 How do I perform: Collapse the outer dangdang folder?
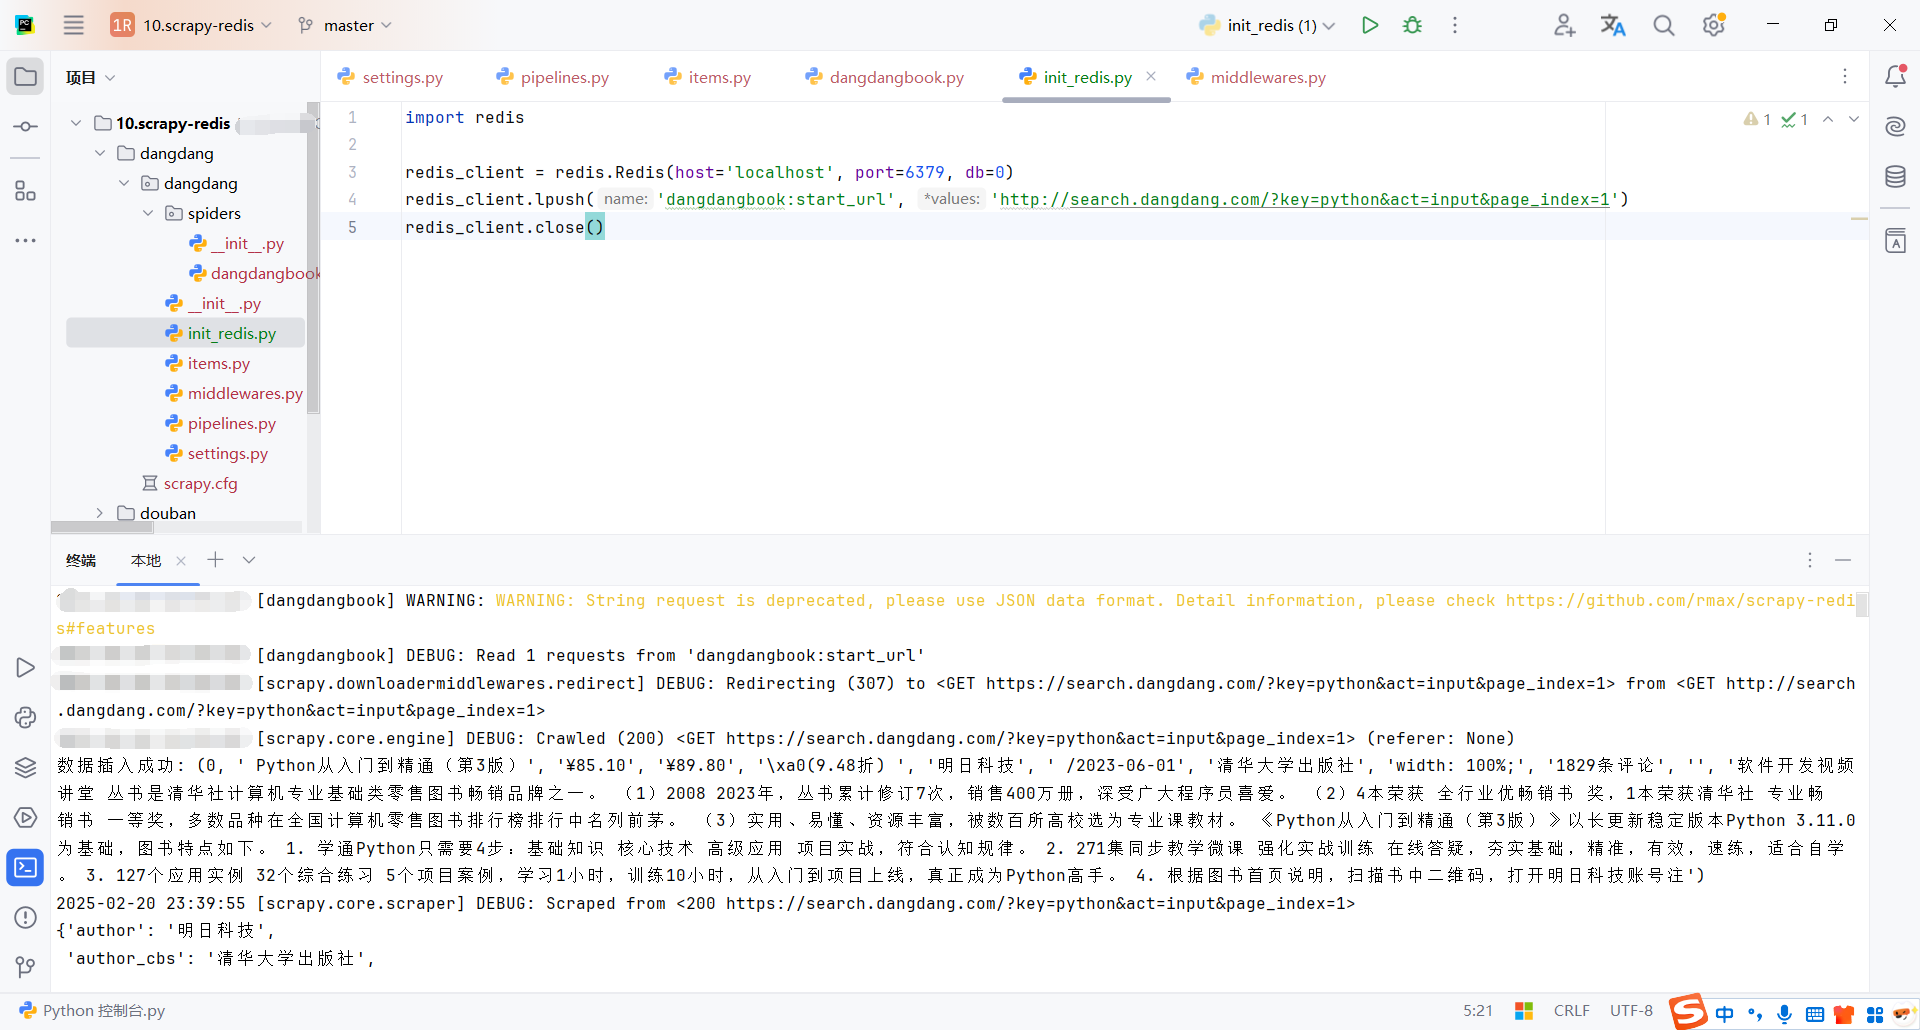[x=100, y=153]
